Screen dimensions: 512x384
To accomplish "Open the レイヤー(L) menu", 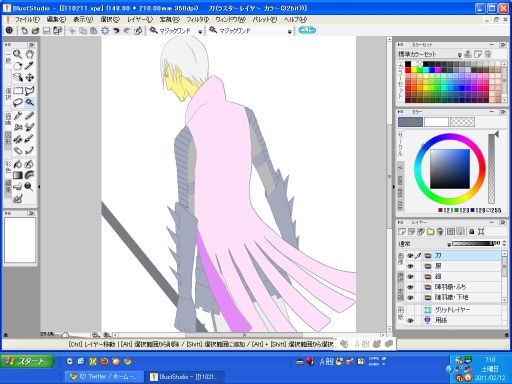I will pos(140,20).
